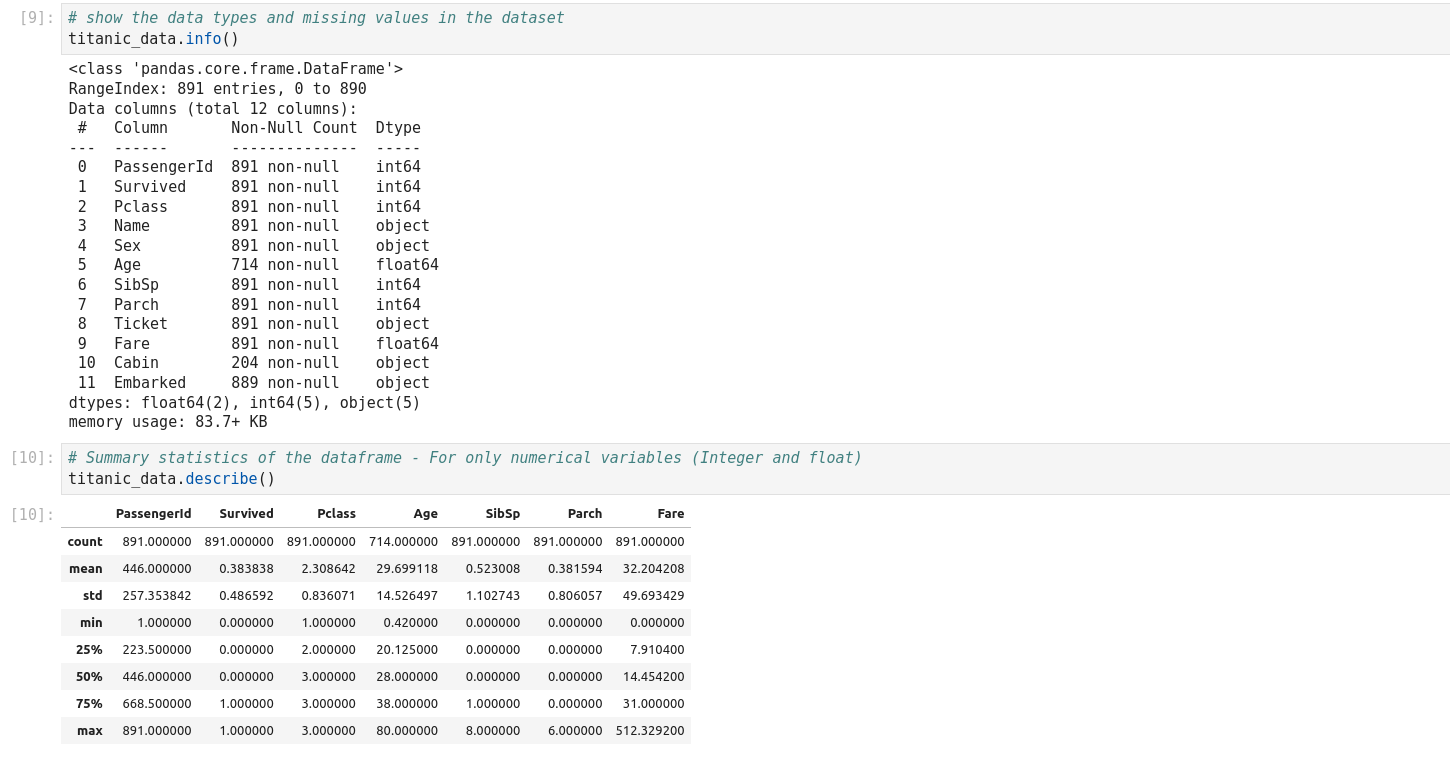Select the [9]: input cell prompt
This screenshot has height=762, width=1450.
coord(37,18)
